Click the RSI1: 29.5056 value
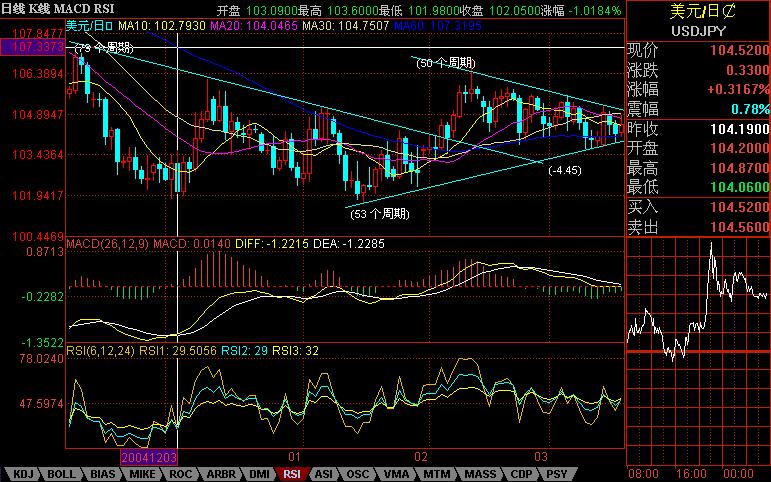The height and width of the screenshot is (482, 771). [x=178, y=351]
